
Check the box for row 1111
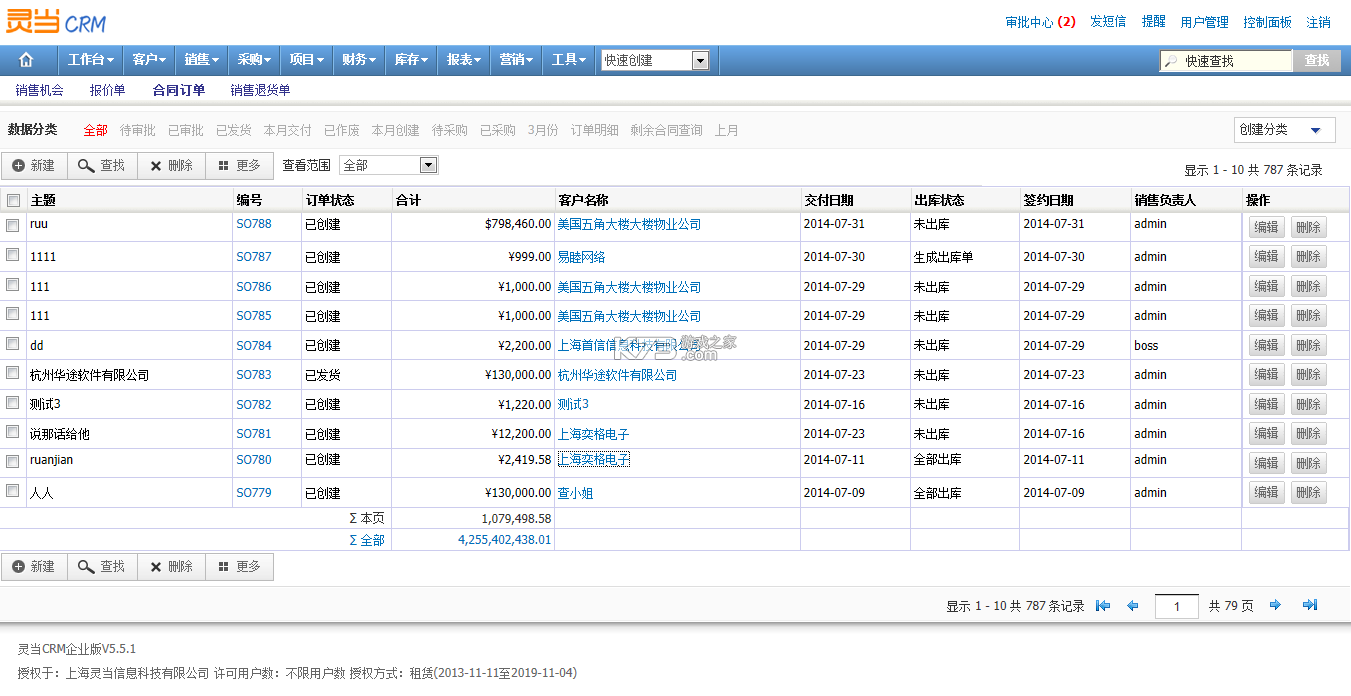pyautogui.click(x=13, y=255)
